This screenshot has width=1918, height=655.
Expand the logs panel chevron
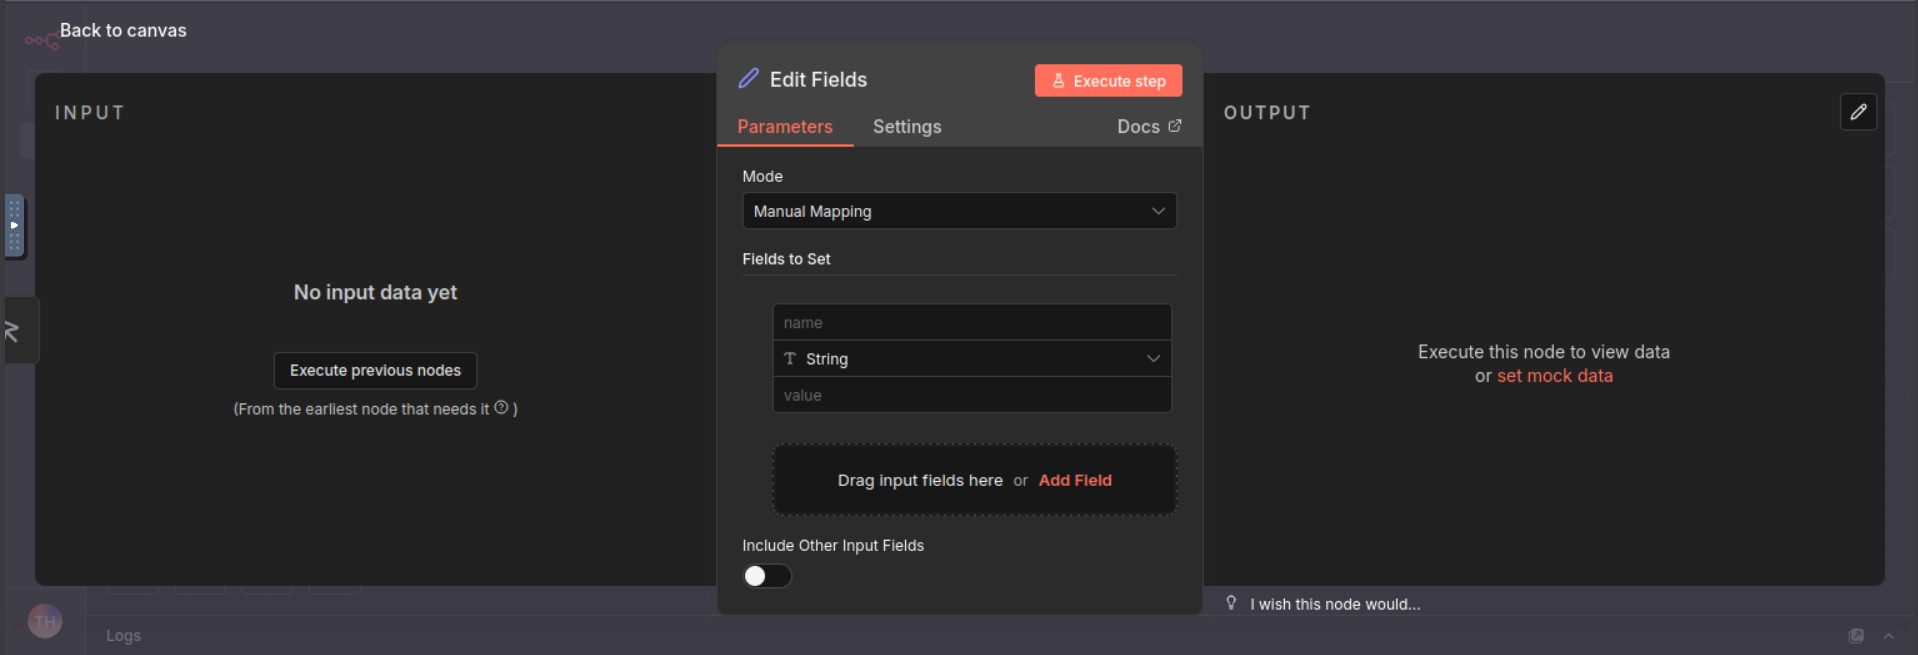pos(1889,636)
